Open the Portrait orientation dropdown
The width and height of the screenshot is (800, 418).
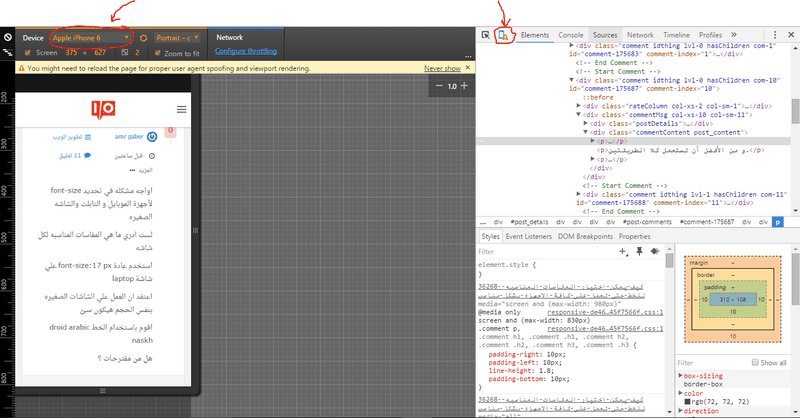179,37
